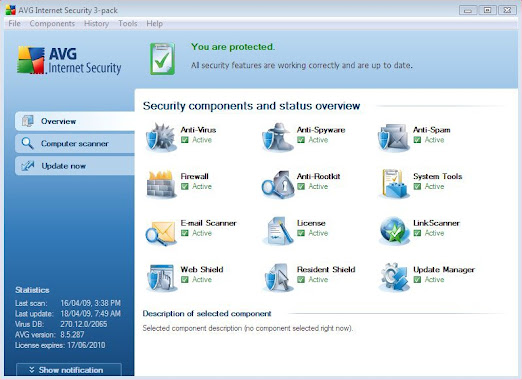
Task: Click the E-mail Scanner envelope icon
Action: click(x=161, y=232)
